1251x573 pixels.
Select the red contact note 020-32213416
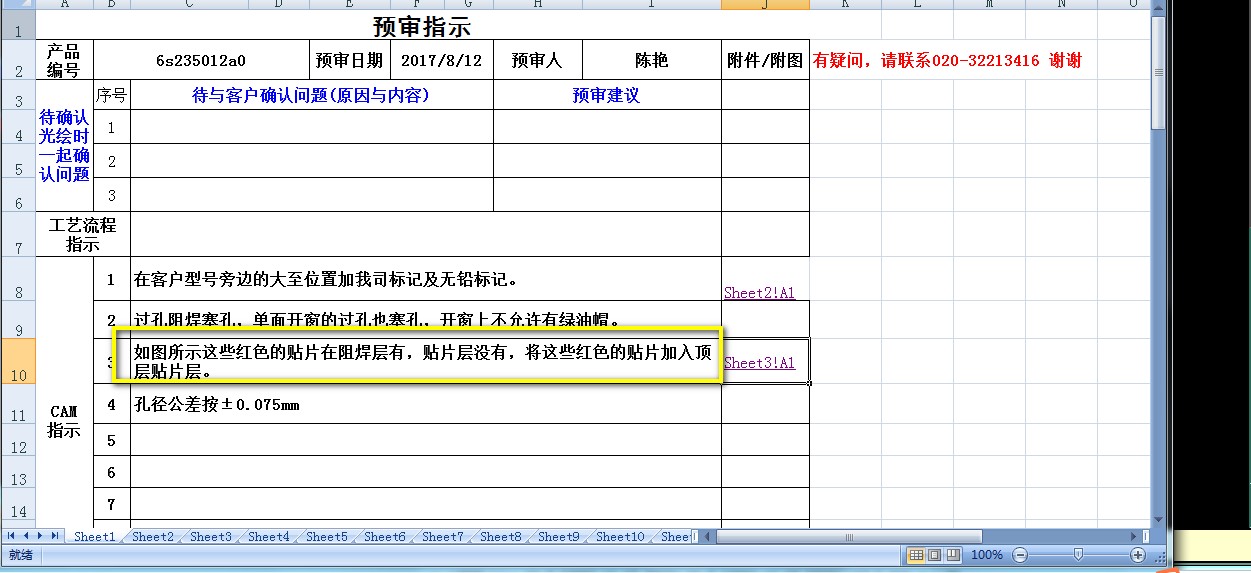point(947,60)
